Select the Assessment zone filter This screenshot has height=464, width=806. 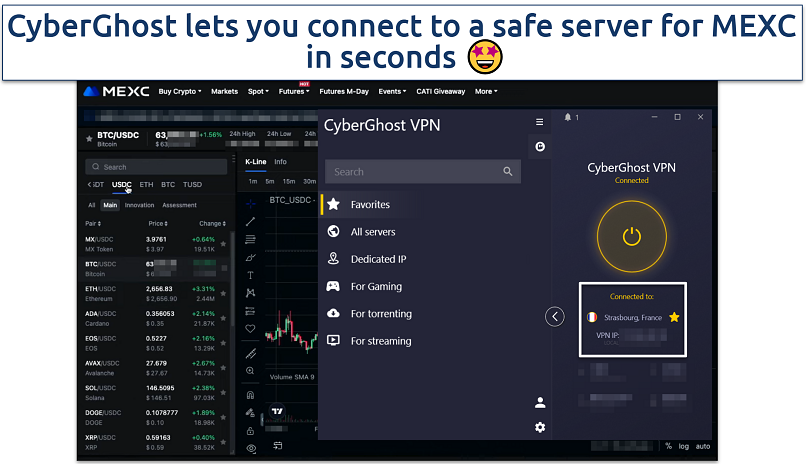(179, 205)
